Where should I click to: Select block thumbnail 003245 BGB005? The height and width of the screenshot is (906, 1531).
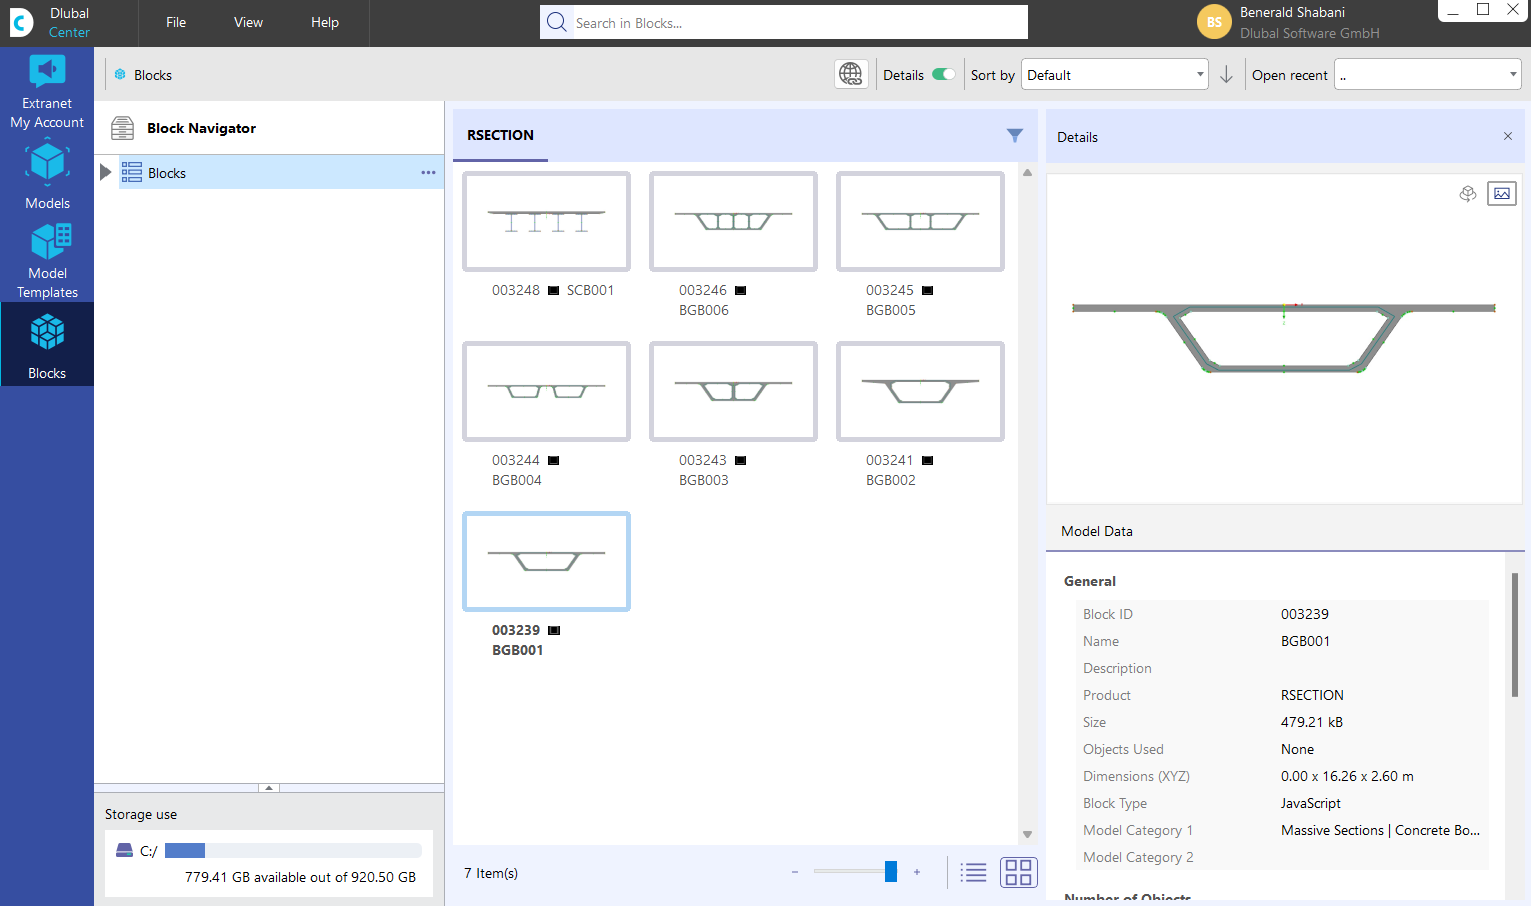[920, 221]
